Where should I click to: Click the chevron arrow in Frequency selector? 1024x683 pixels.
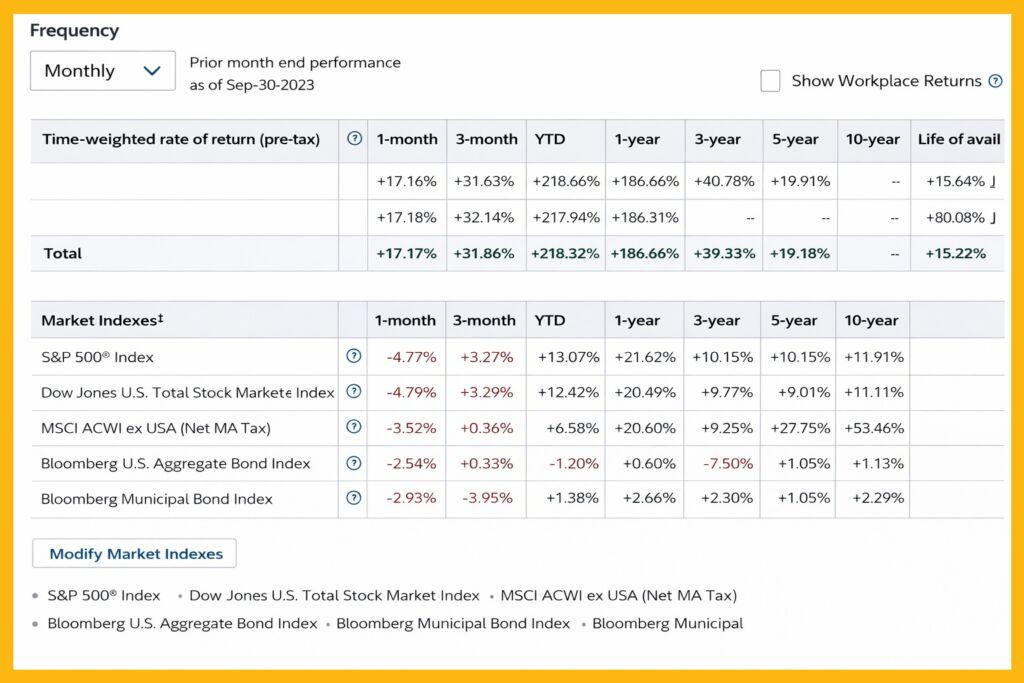pyautogui.click(x=152, y=71)
